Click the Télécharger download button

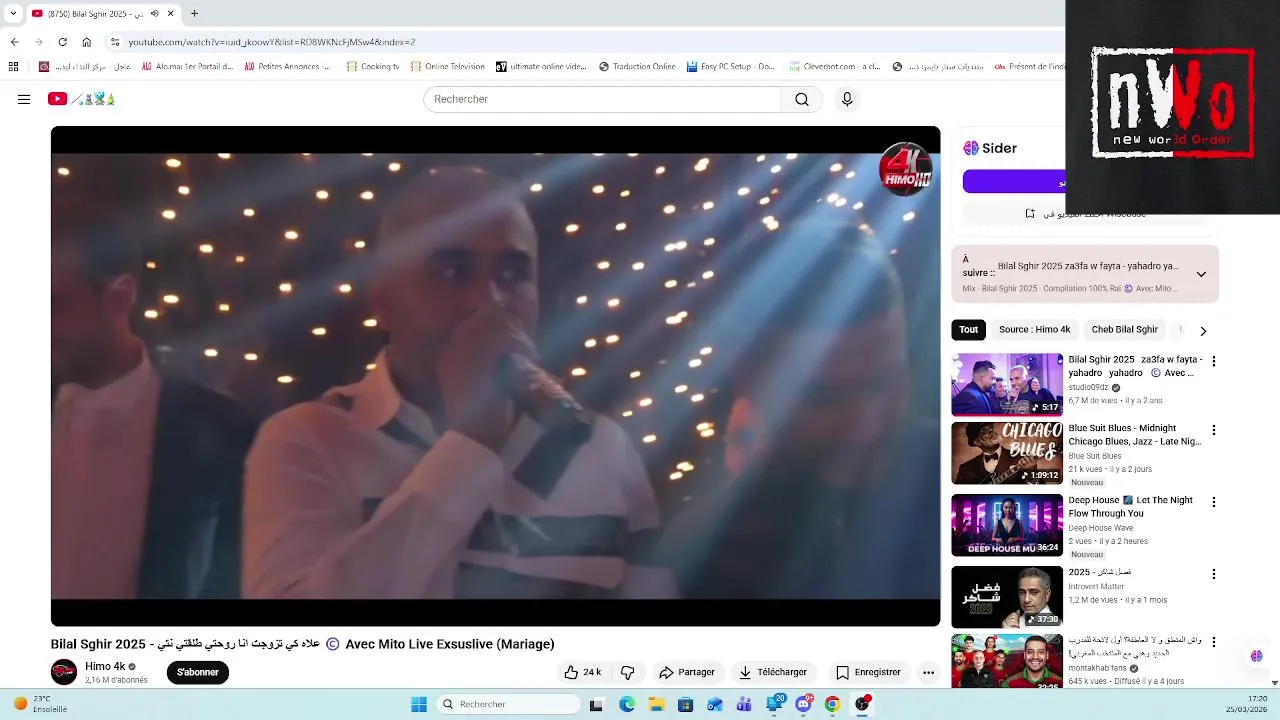(773, 672)
